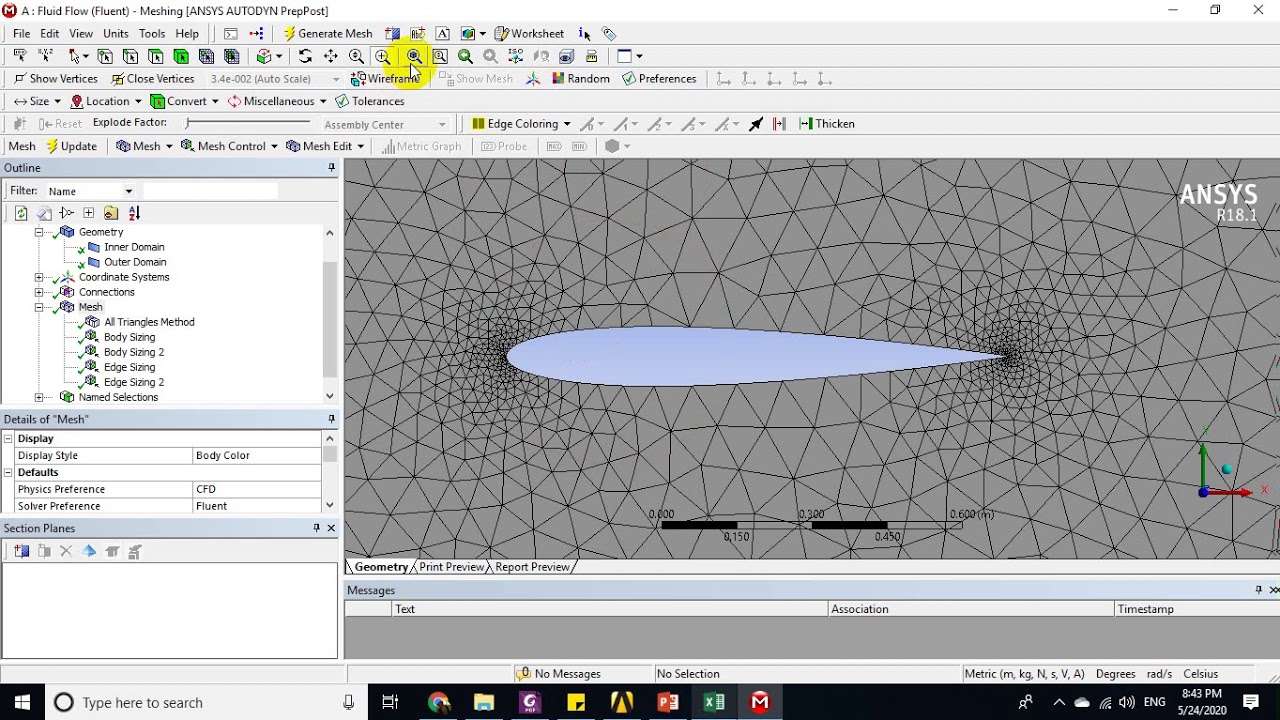The width and height of the screenshot is (1280, 720).
Task: Adjust the Explode Factor slider
Action: 248,123
